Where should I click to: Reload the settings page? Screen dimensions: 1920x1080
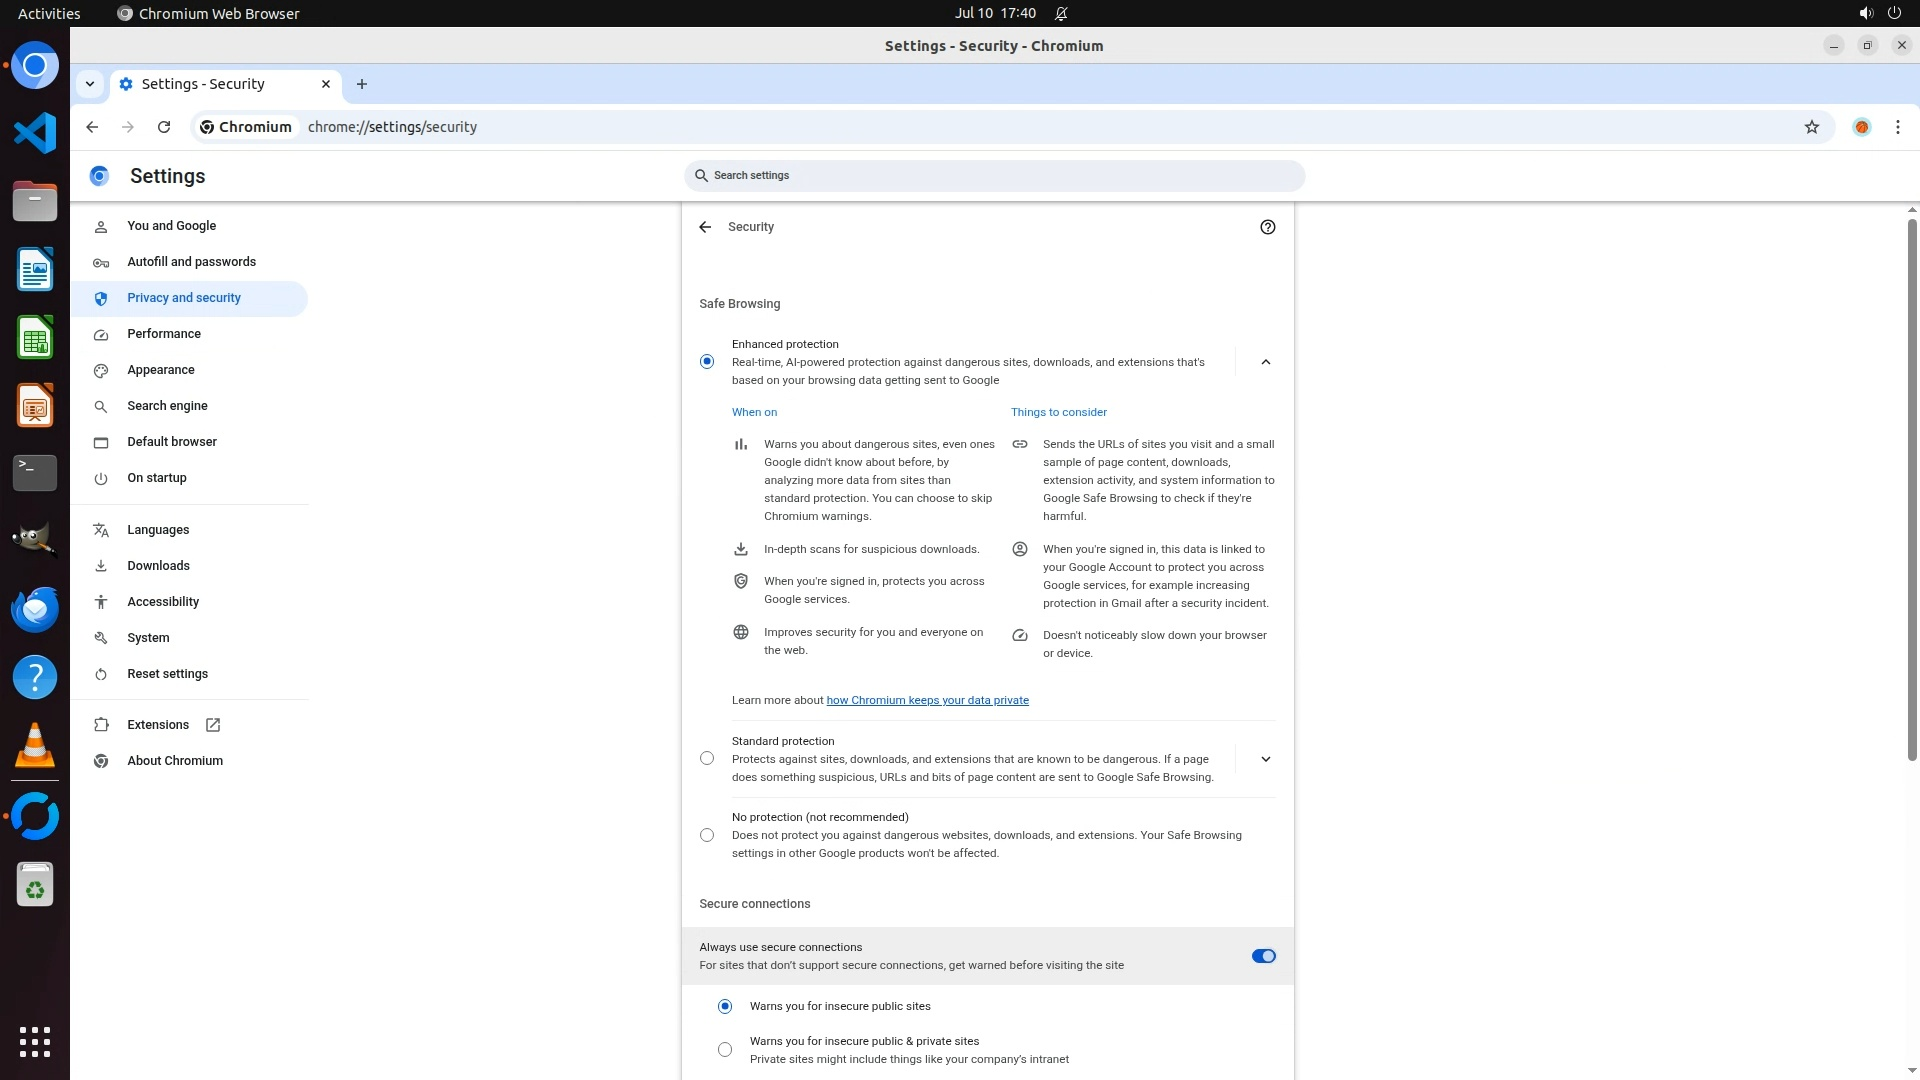(164, 127)
